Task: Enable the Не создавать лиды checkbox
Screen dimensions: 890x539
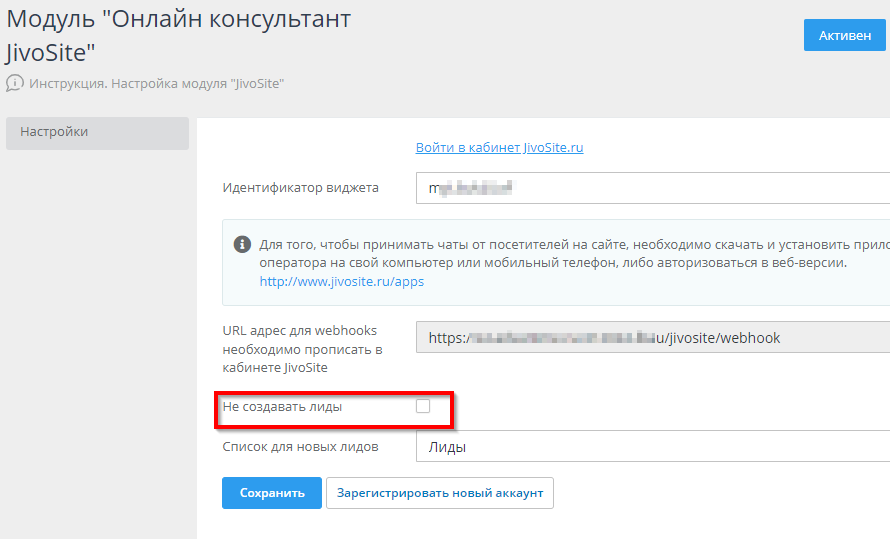Action: point(423,406)
